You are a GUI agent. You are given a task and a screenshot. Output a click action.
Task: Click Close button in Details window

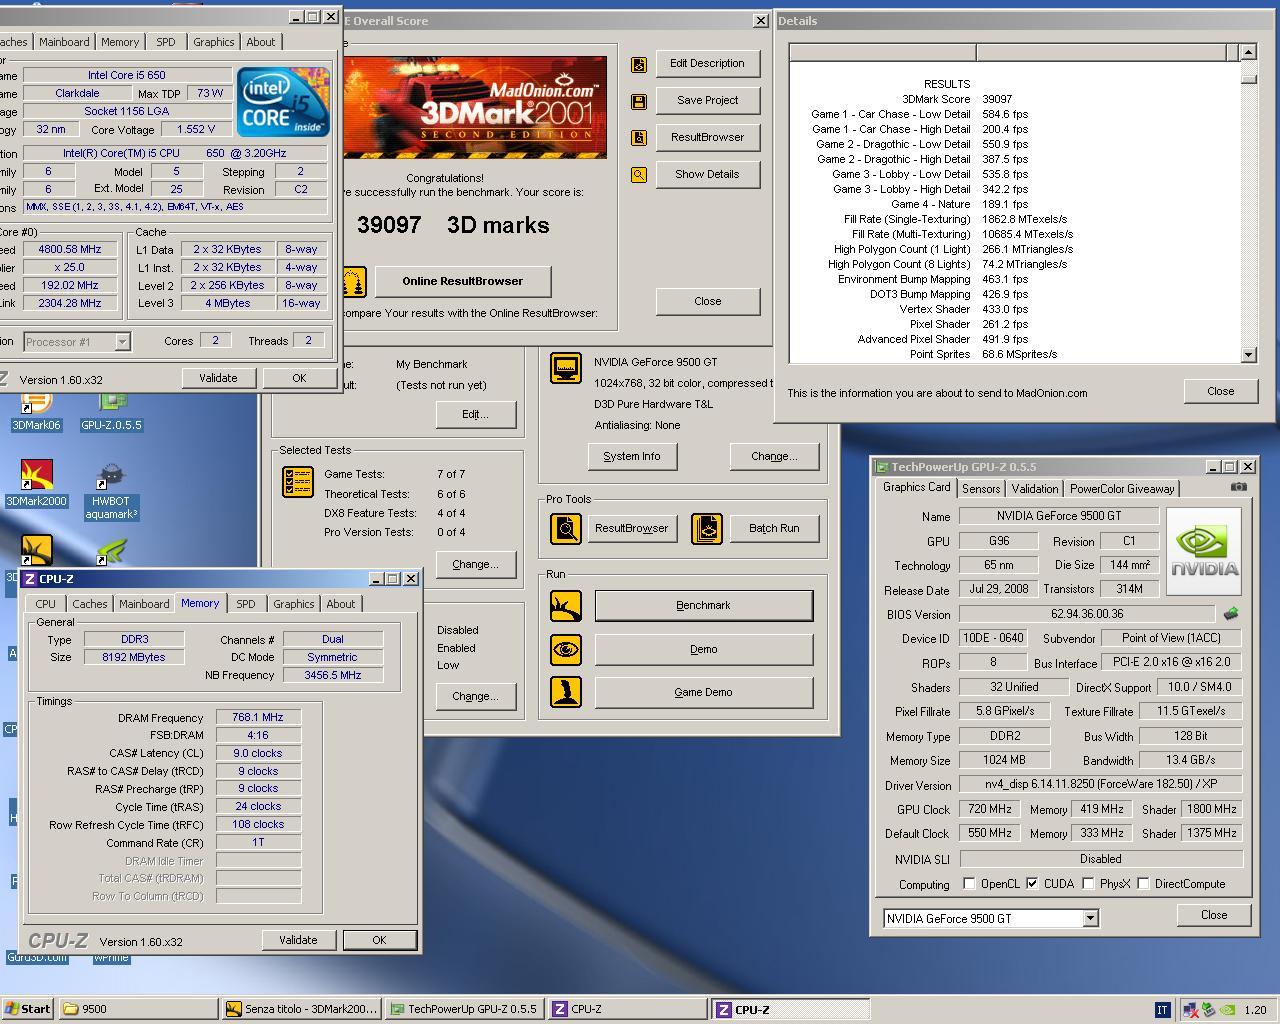pyautogui.click(x=1220, y=391)
